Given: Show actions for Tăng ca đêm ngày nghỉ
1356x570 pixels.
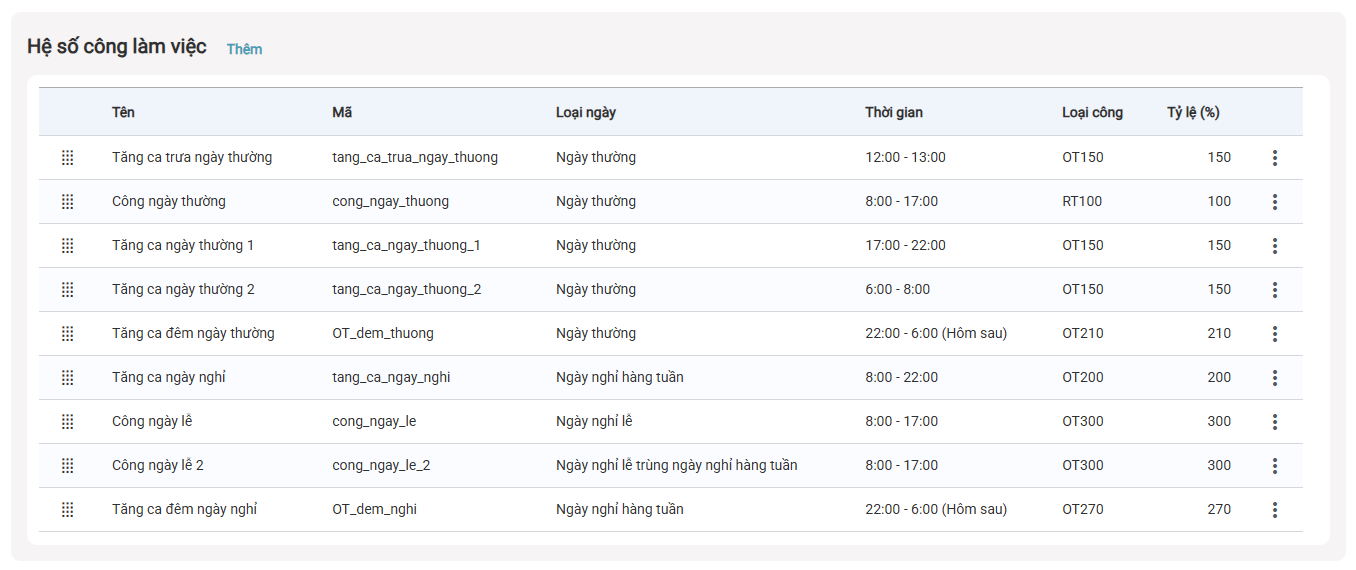Looking at the screenshot, I should tap(1274, 509).
